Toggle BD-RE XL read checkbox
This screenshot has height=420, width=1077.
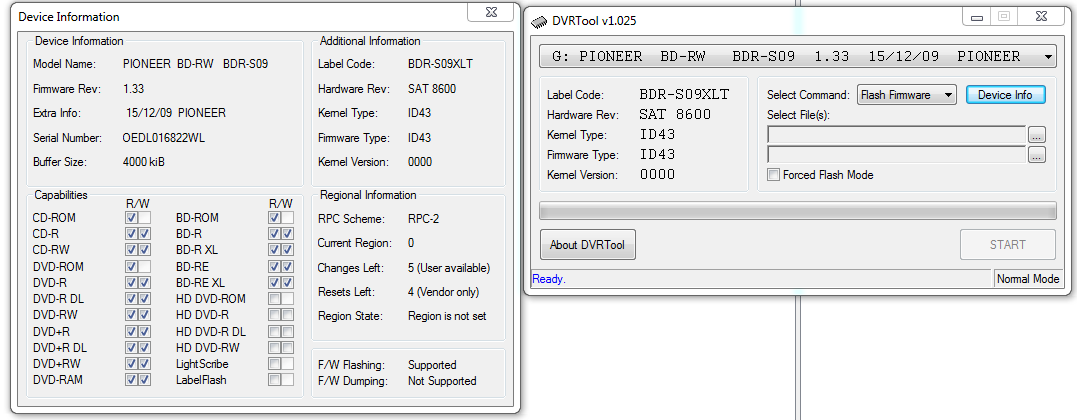pyautogui.click(x=275, y=283)
